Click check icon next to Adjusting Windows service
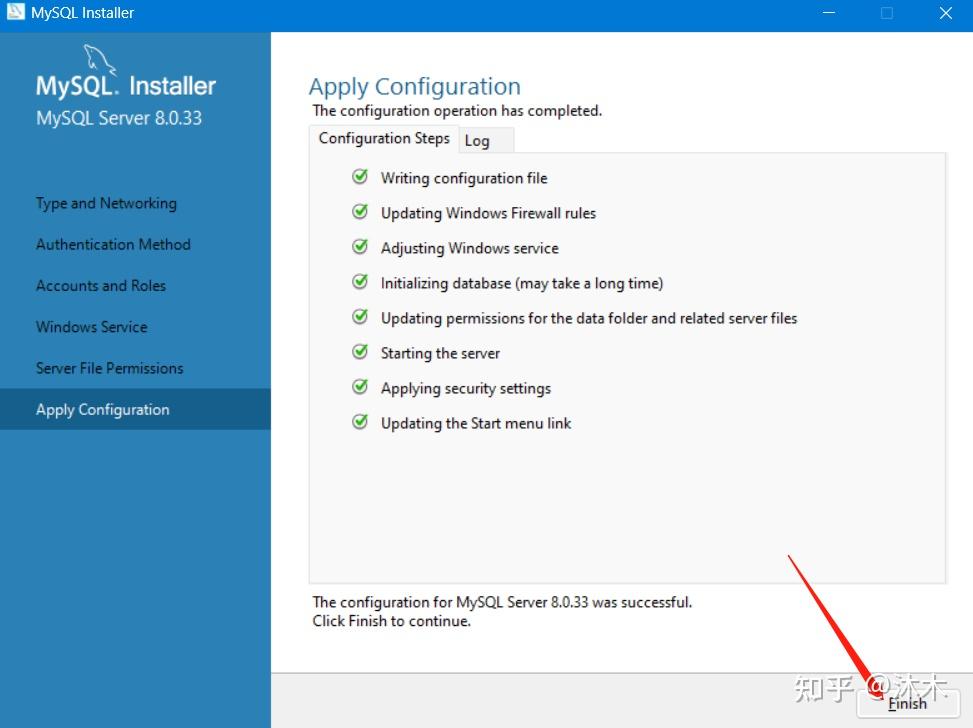This screenshot has height=728, width=973. (360, 247)
